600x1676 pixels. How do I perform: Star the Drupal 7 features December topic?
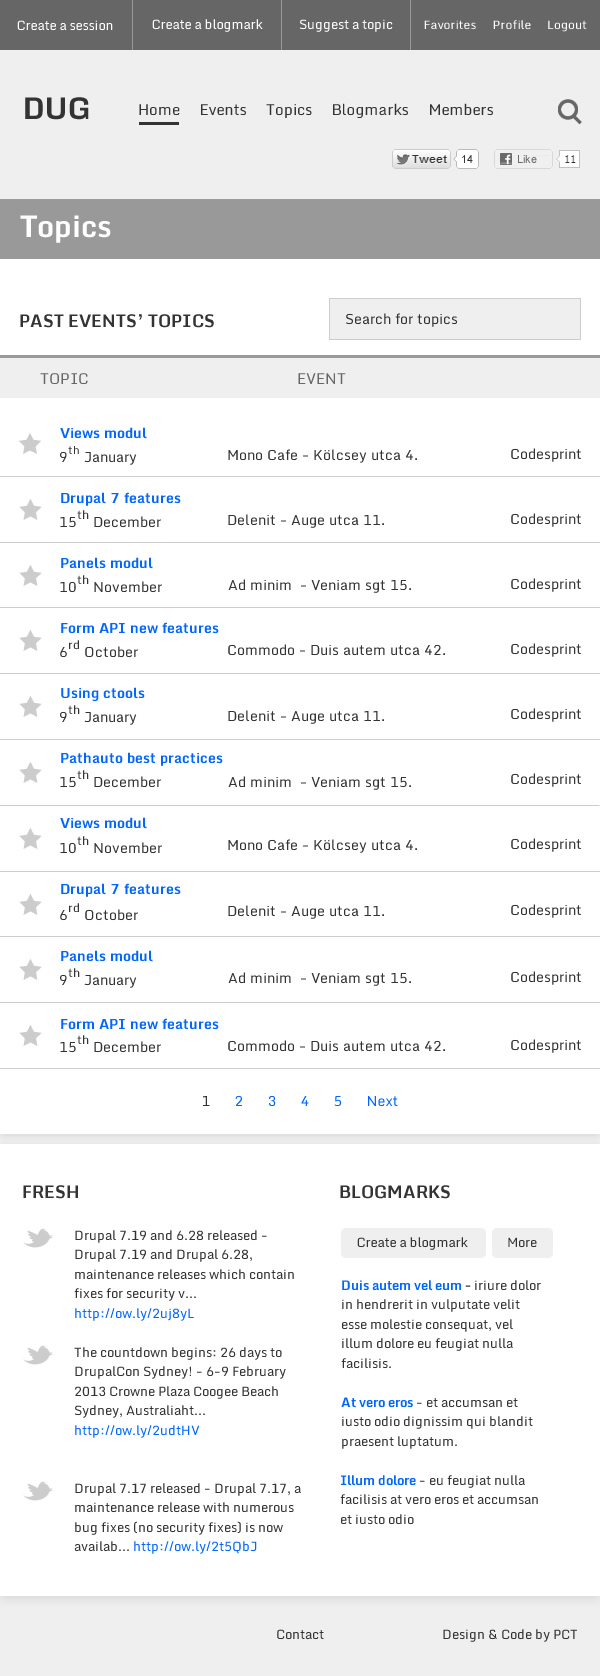pos(31,510)
